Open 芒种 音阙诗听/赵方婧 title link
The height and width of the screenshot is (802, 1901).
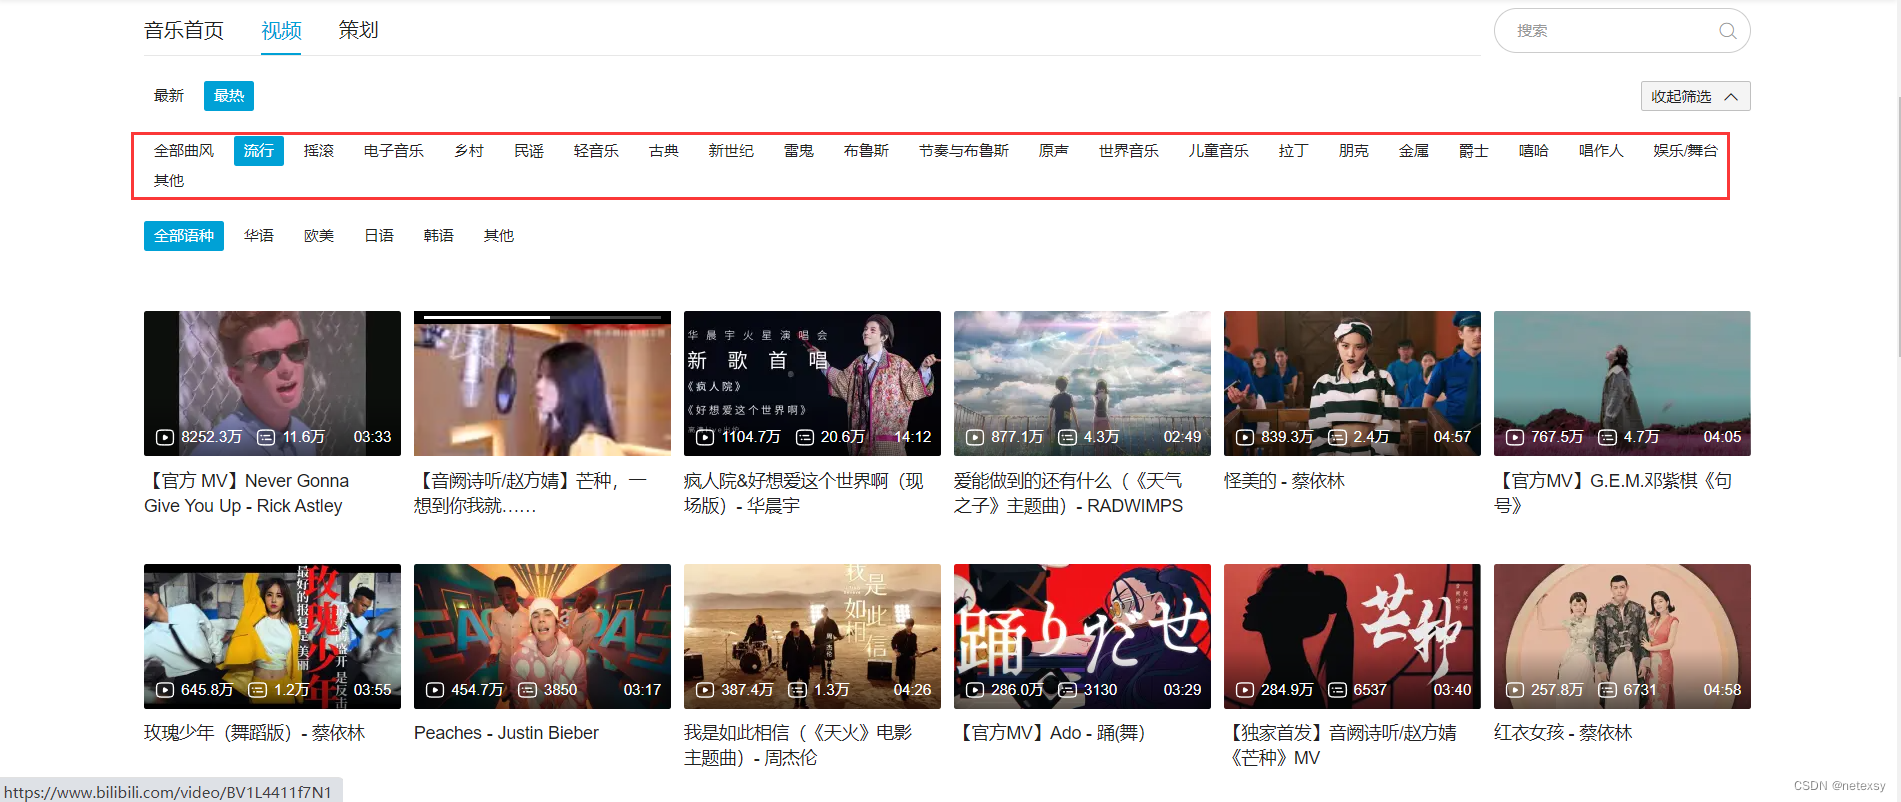coord(531,493)
